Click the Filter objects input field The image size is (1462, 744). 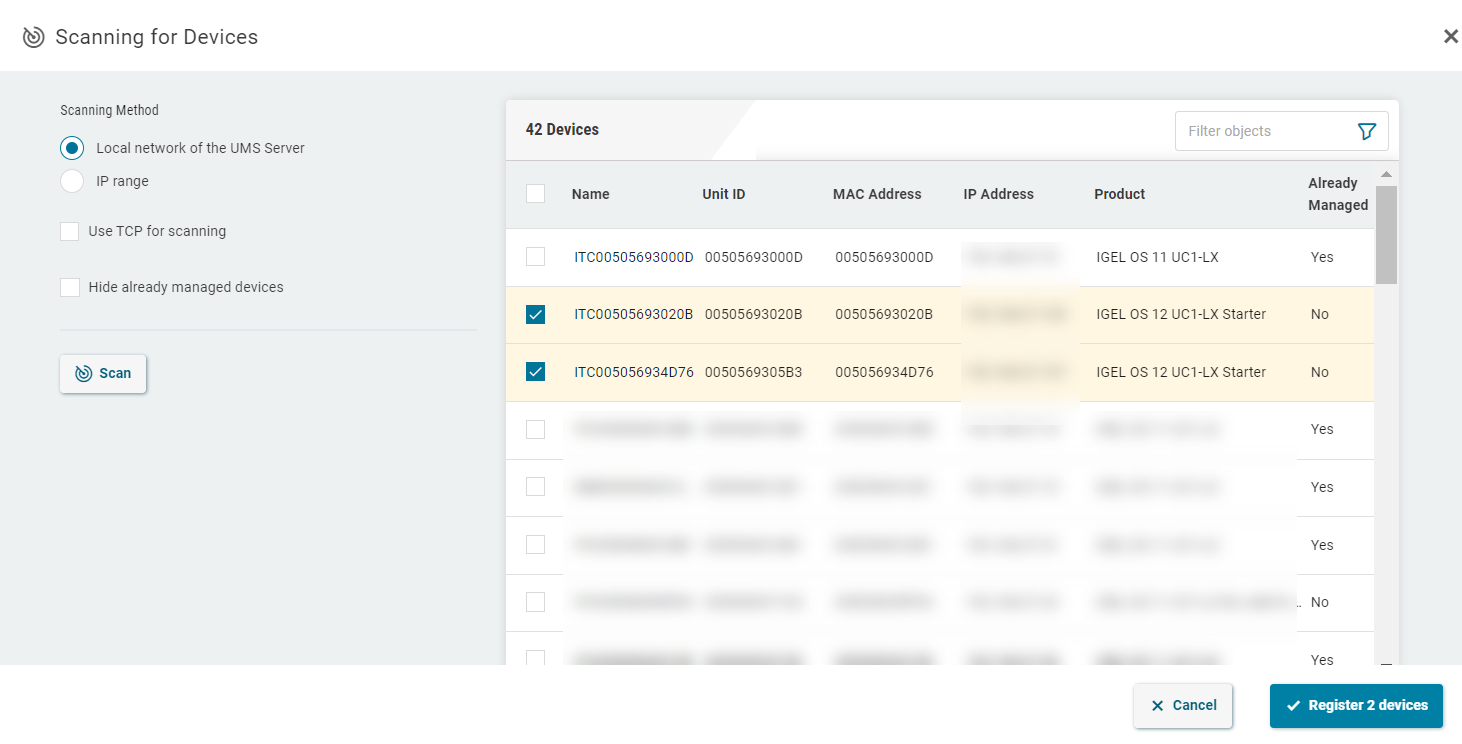point(1260,130)
